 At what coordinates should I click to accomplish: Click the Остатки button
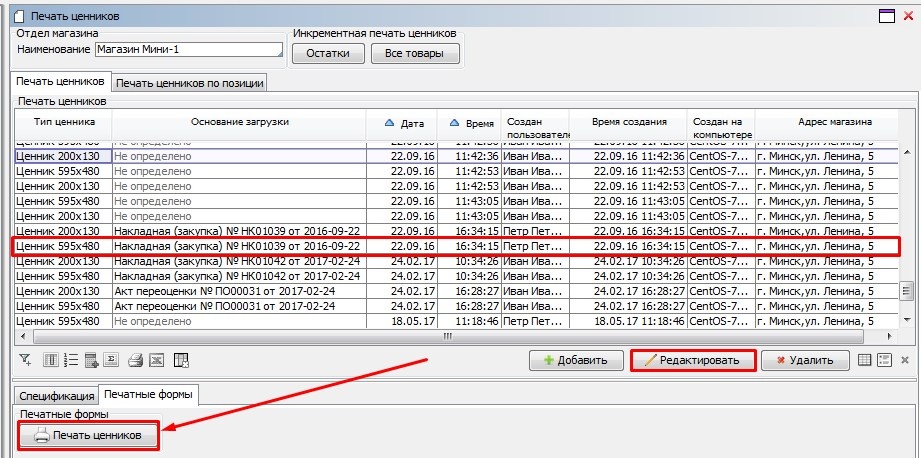(x=327, y=53)
